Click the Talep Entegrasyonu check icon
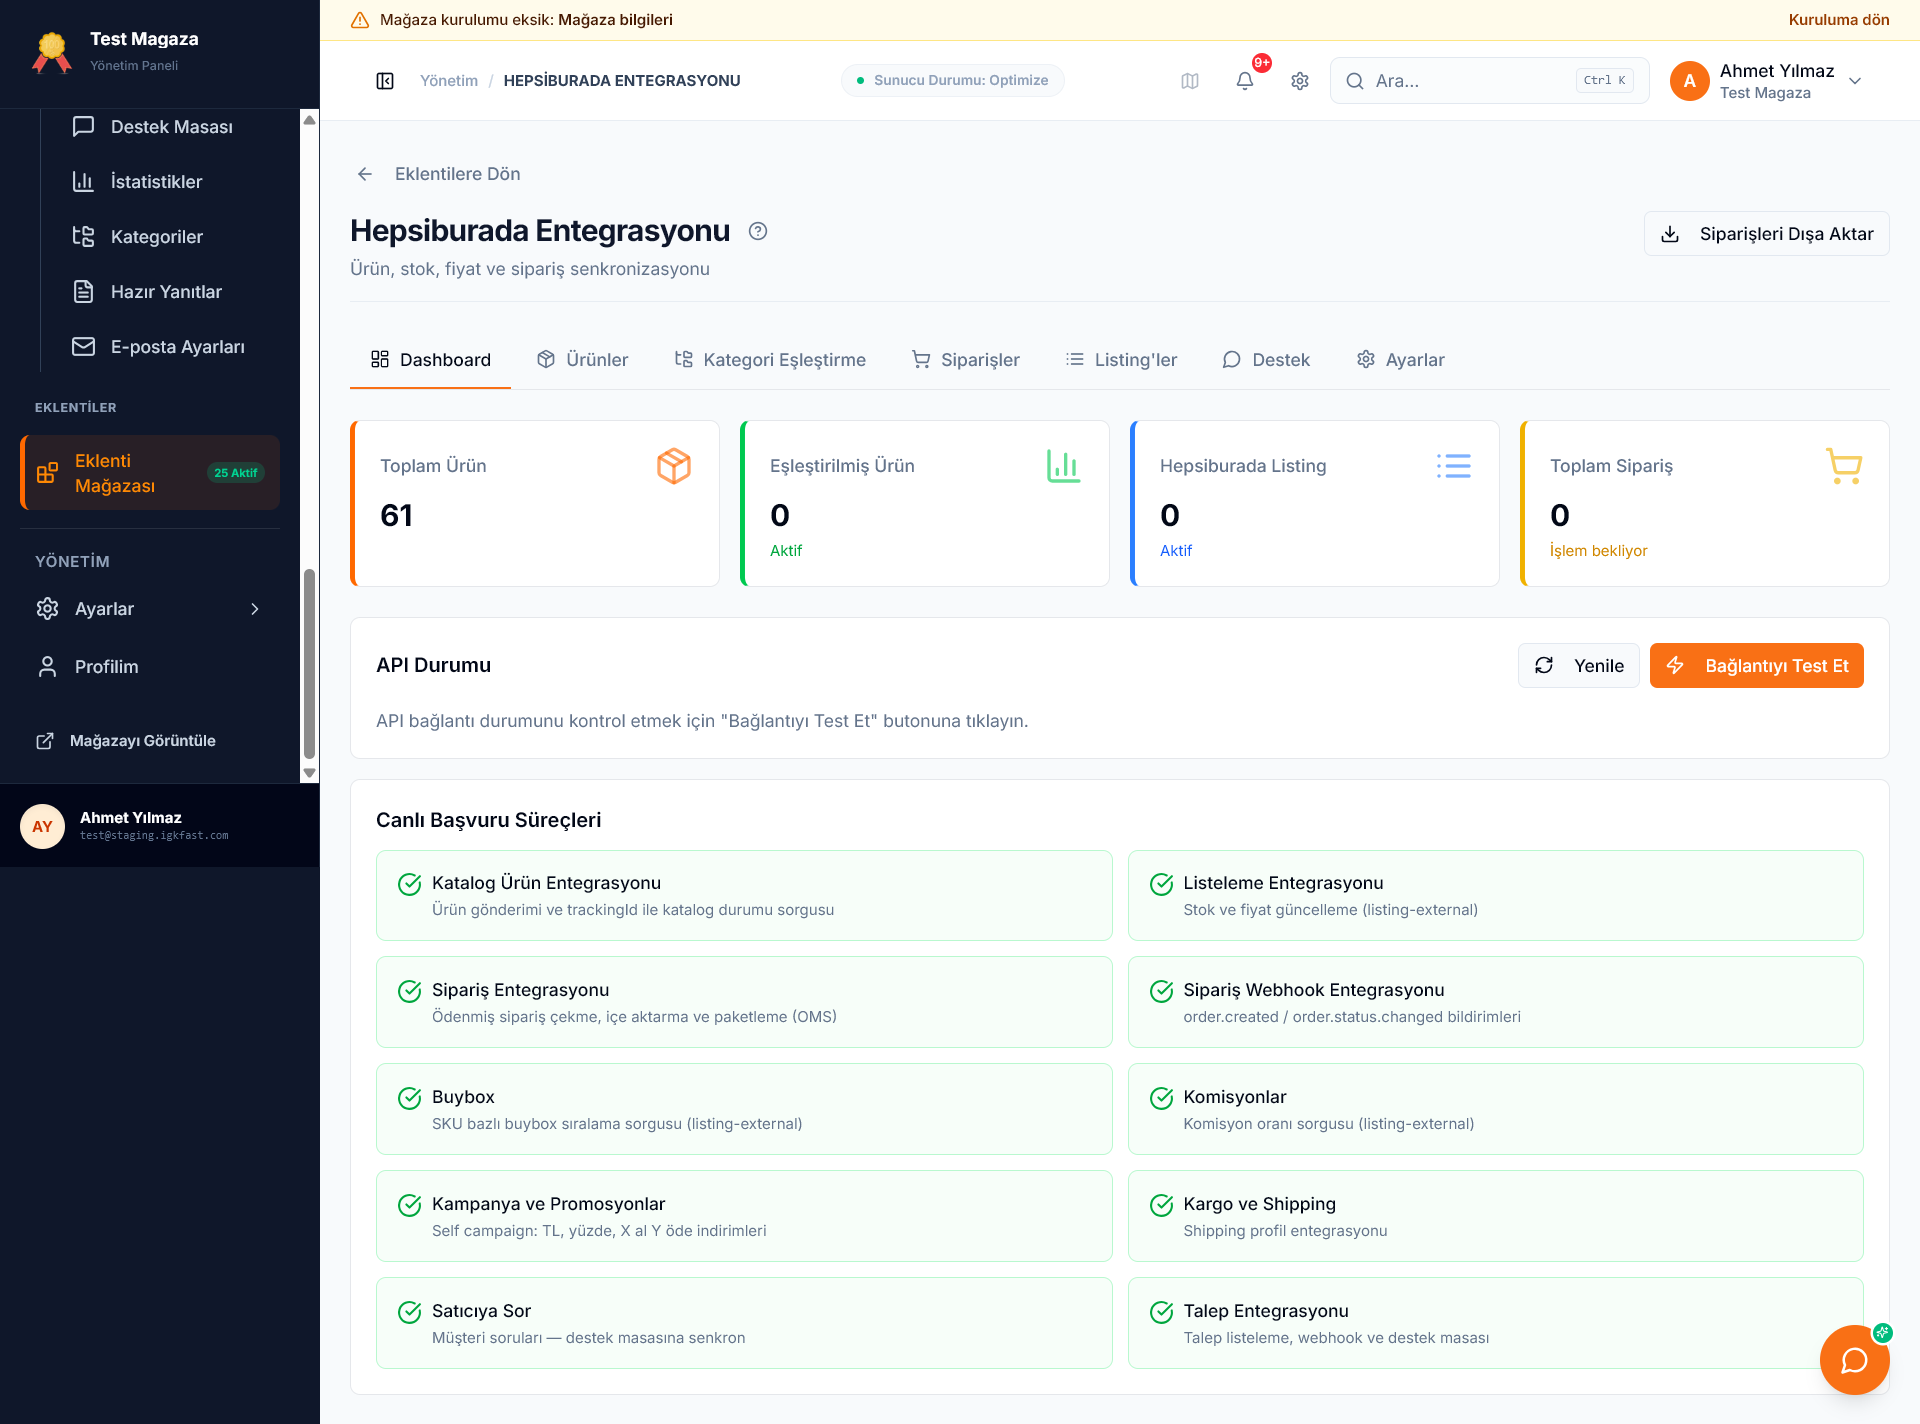 [1162, 1312]
